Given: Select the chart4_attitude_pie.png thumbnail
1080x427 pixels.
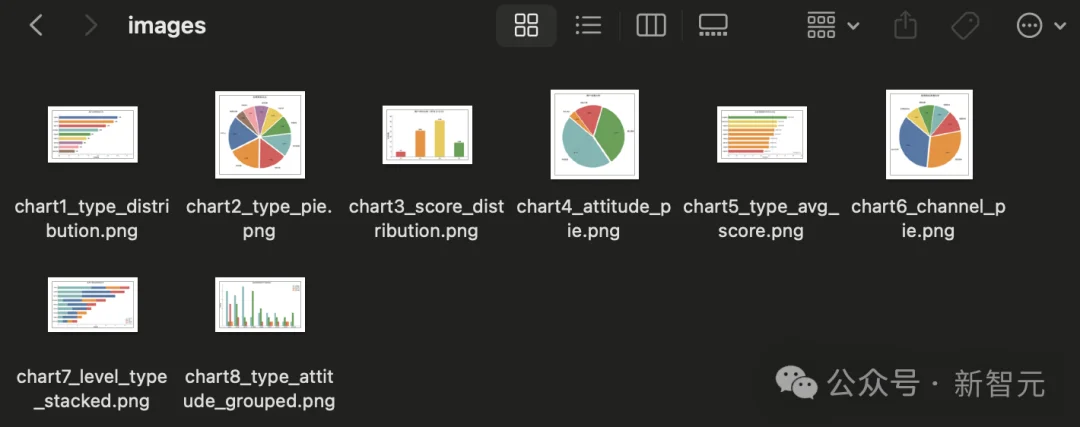Looking at the screenshot, I should pos(594,135).
